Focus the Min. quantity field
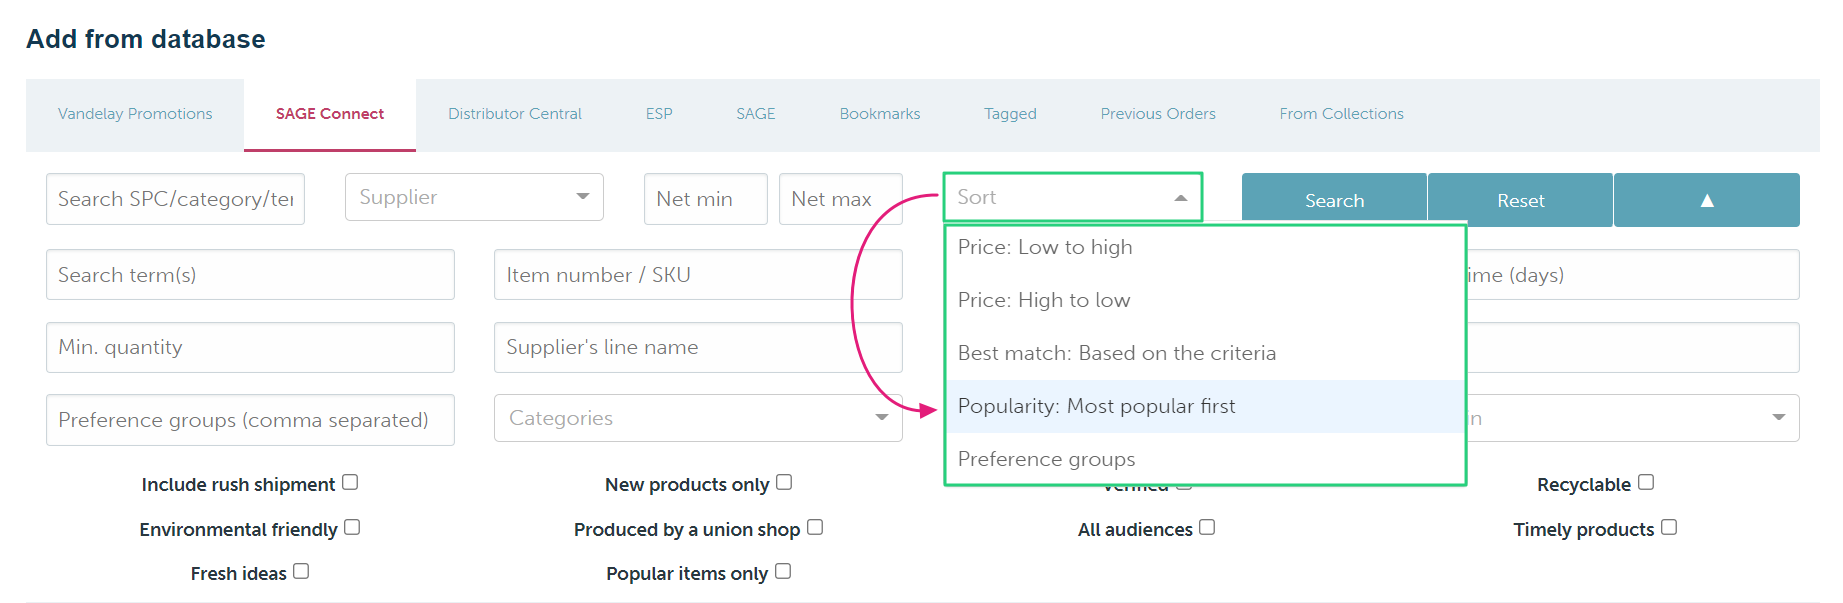1843x603 pixels. click(x=250, y=347)
